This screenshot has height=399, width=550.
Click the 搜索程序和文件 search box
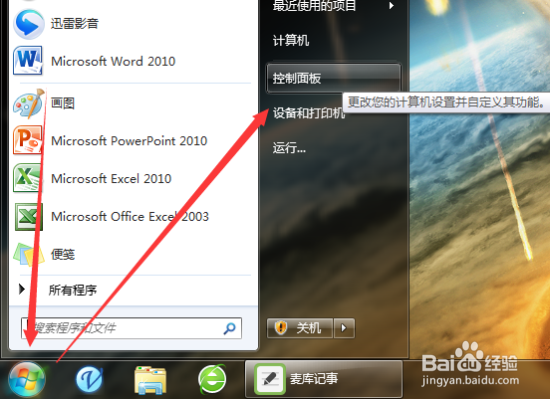[x=131, y=328]
